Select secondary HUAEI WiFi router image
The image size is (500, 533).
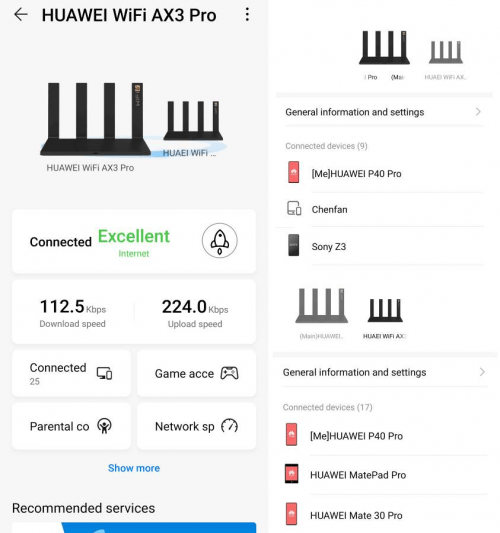(193, 121)
